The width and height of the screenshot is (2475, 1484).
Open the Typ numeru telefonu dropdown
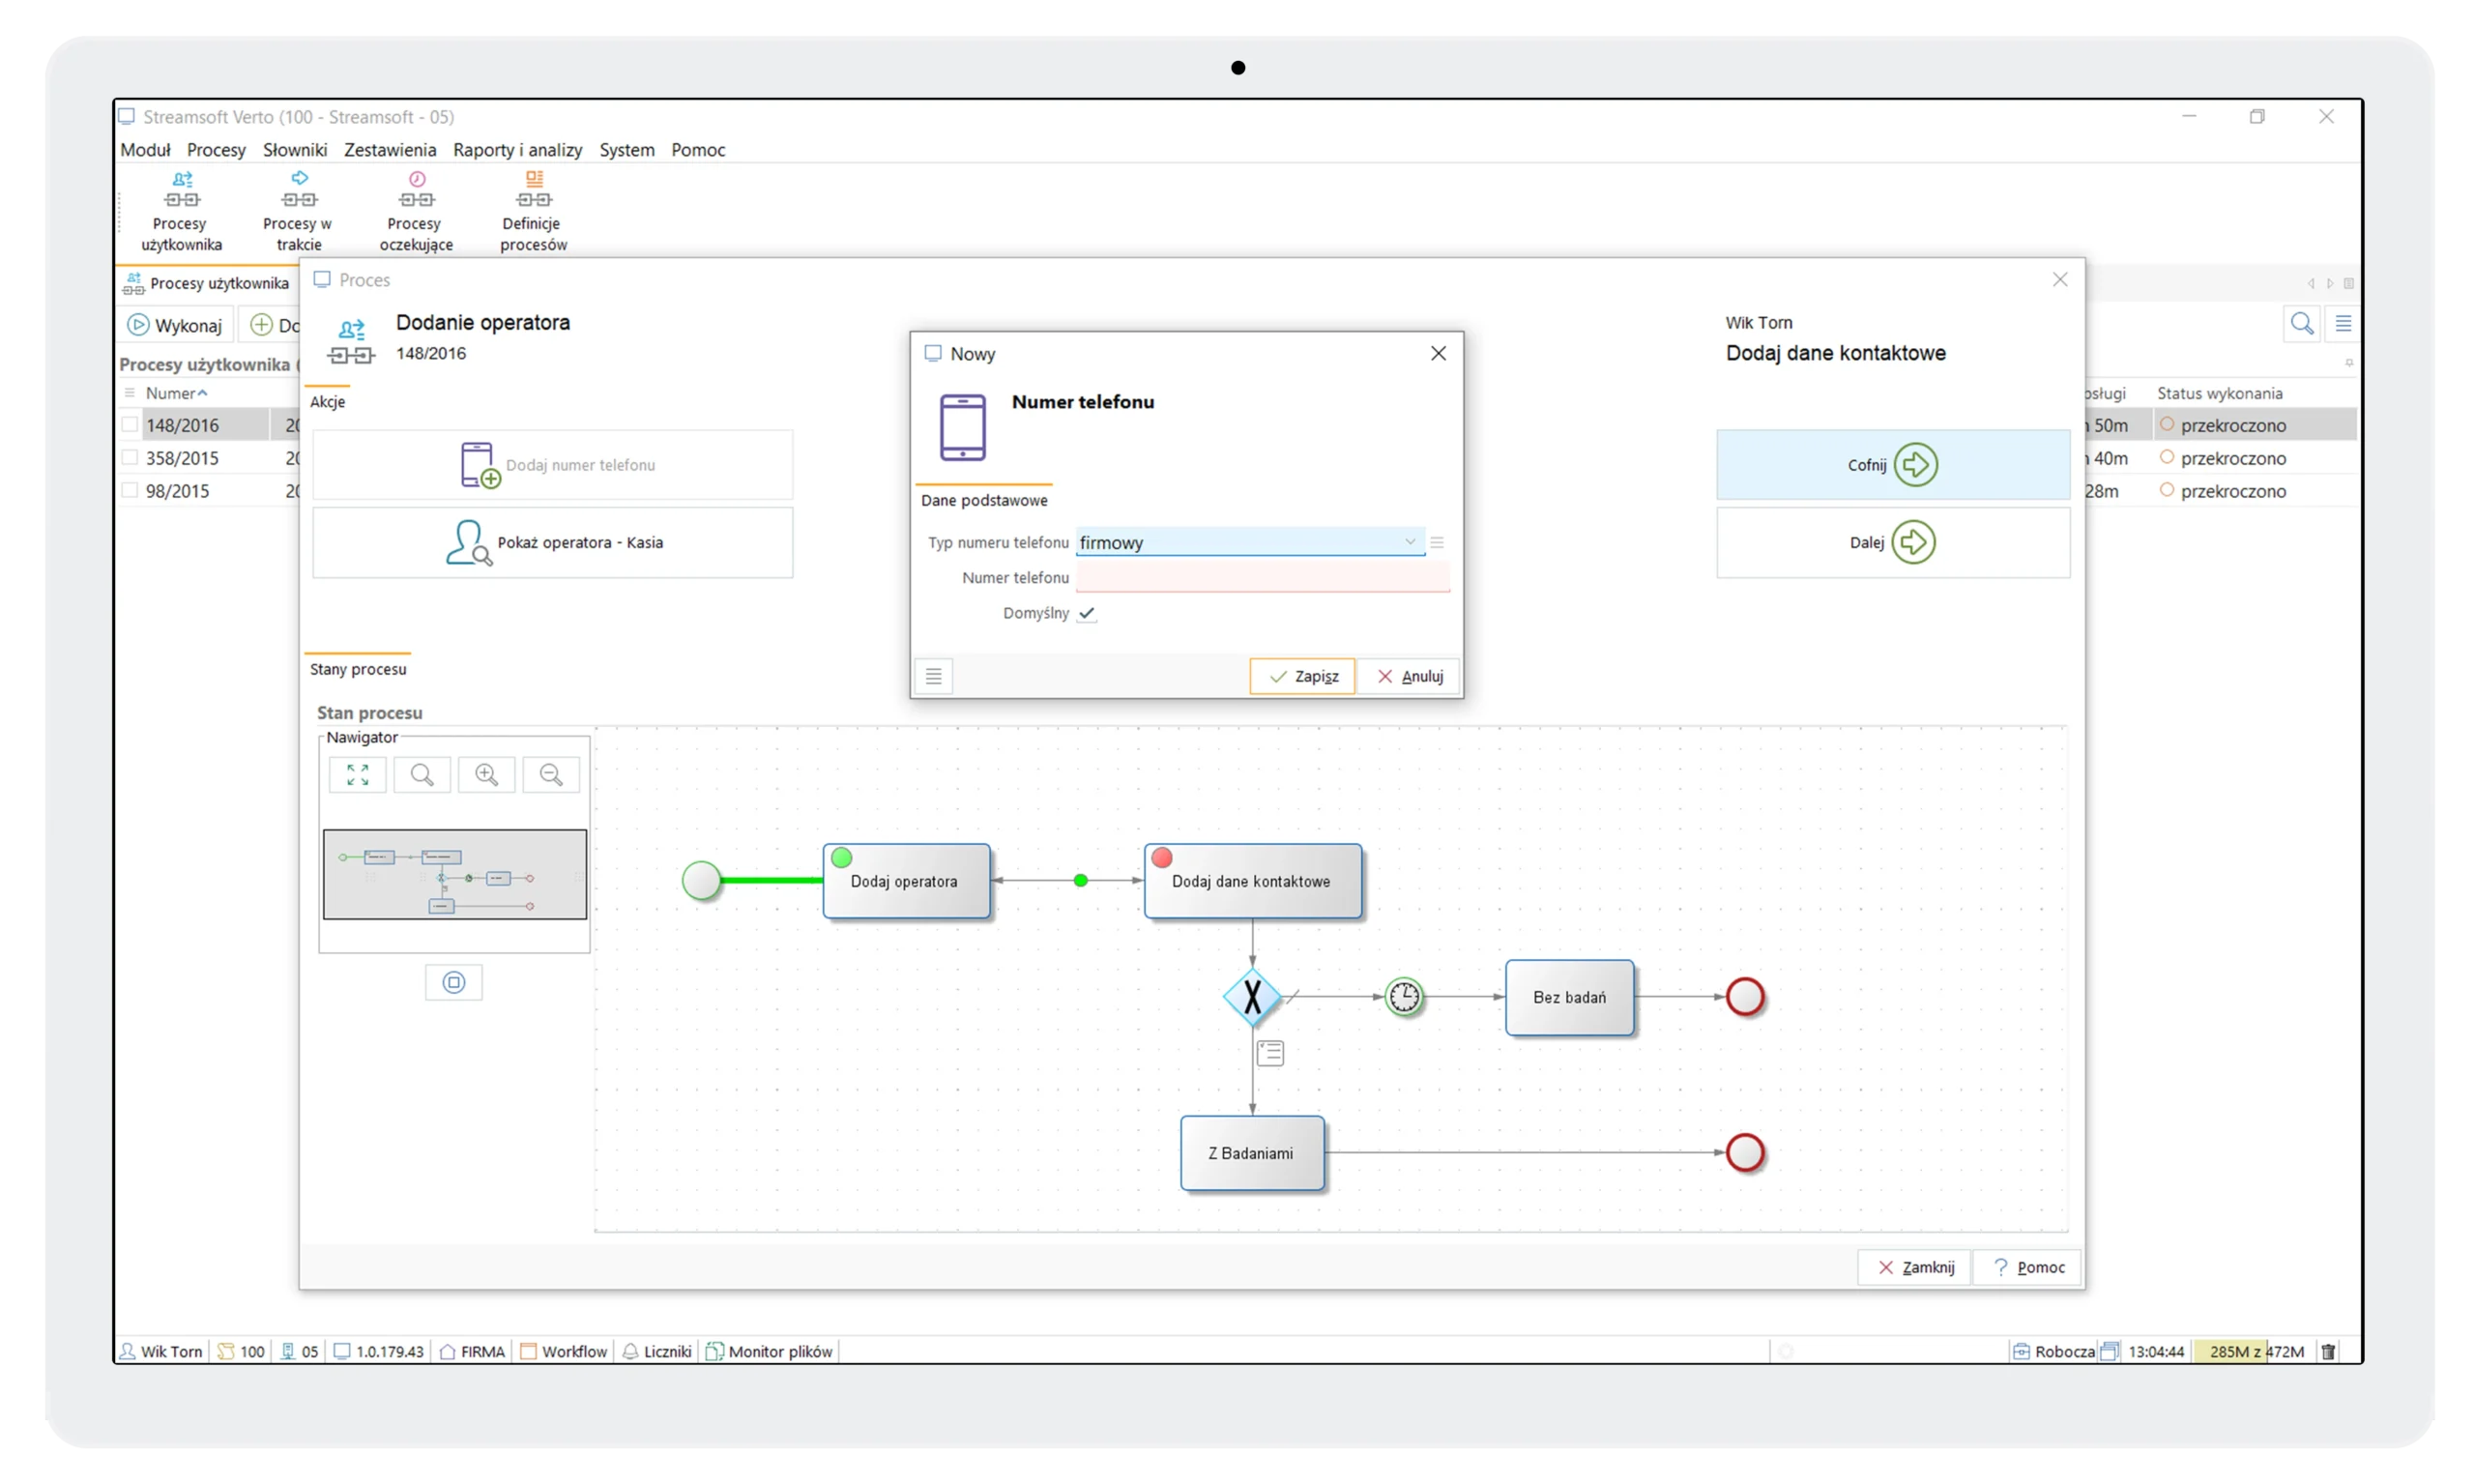pyautogui.click(x=1410, y=541)
